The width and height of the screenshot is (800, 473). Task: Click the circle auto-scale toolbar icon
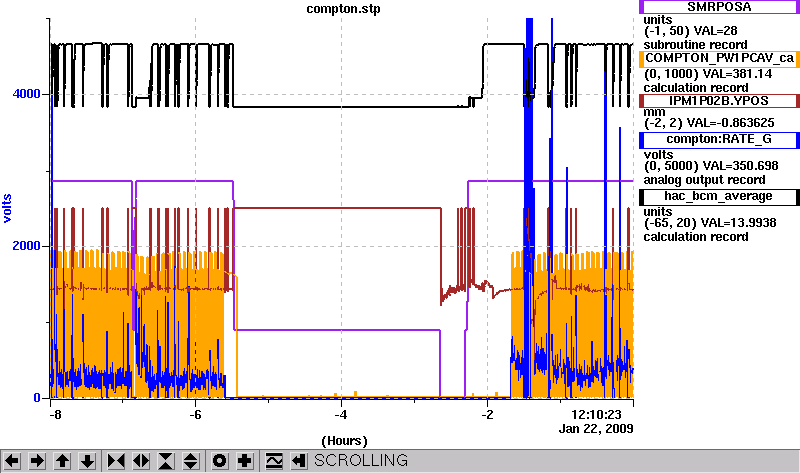click(x=219, y=461)
